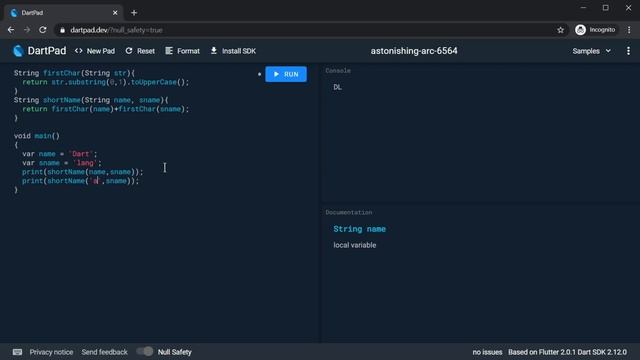Toggle the Null Safety switch
This screenshot has width=640, height=360.
[145, 351]
